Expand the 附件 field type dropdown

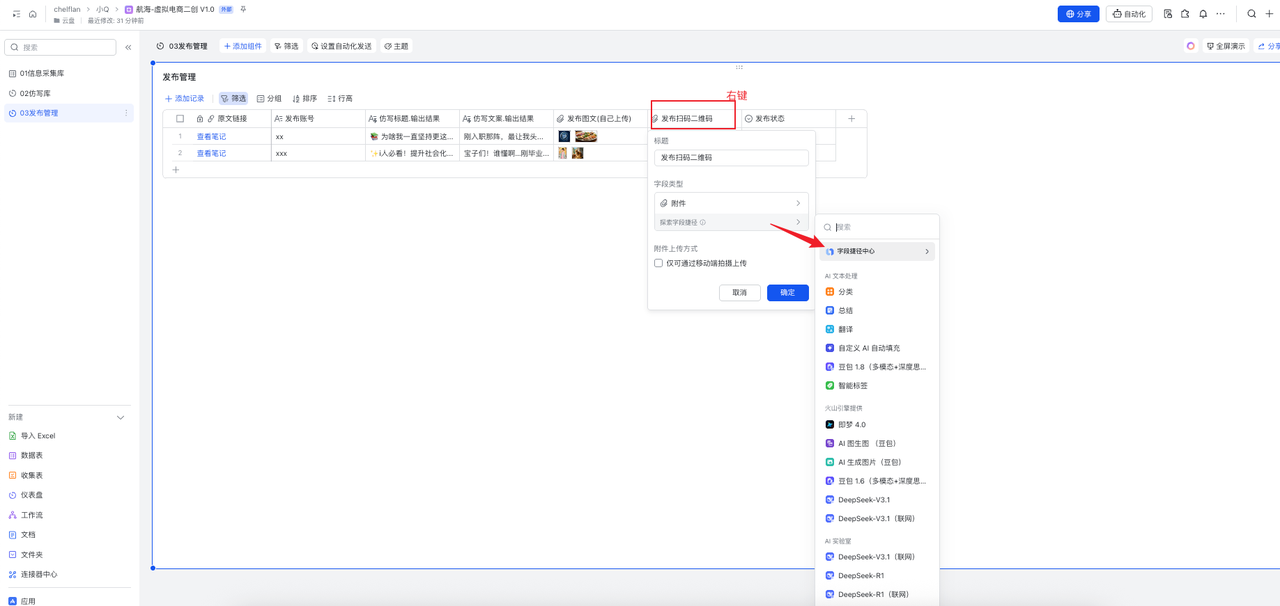731,203
